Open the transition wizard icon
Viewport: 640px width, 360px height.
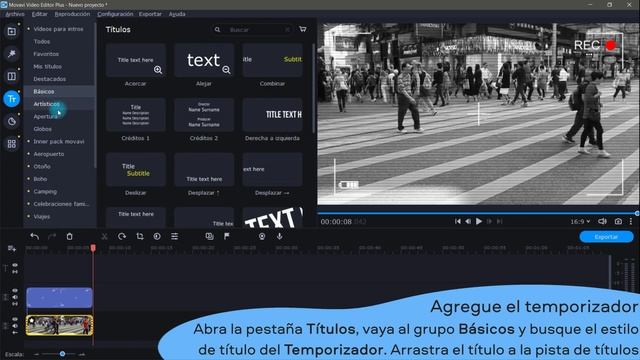(x=209, y=236)
